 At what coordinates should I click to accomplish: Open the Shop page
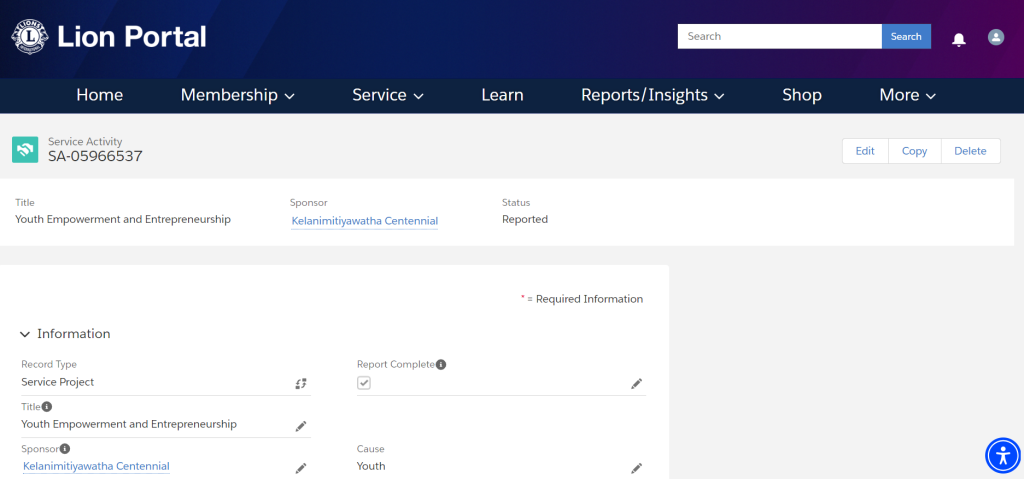[x=802, y=95]
